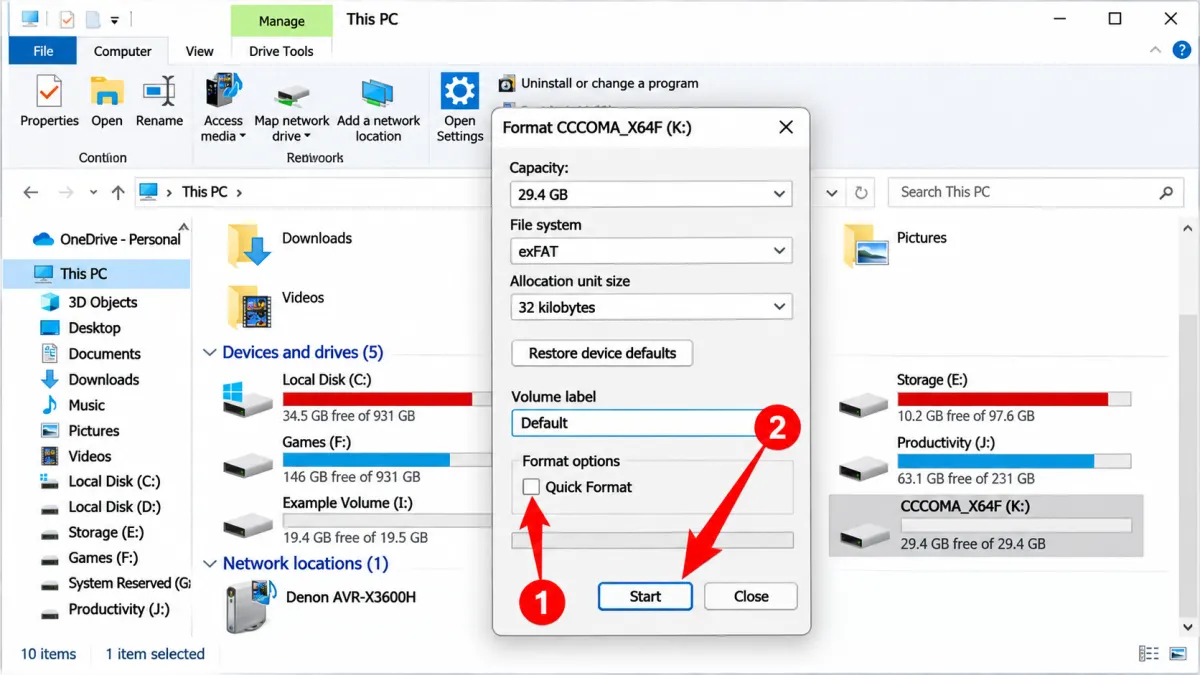Click the magnifier search icon
The width and height of the screenshot is (1200, 675).
[x=1166, y=192]
